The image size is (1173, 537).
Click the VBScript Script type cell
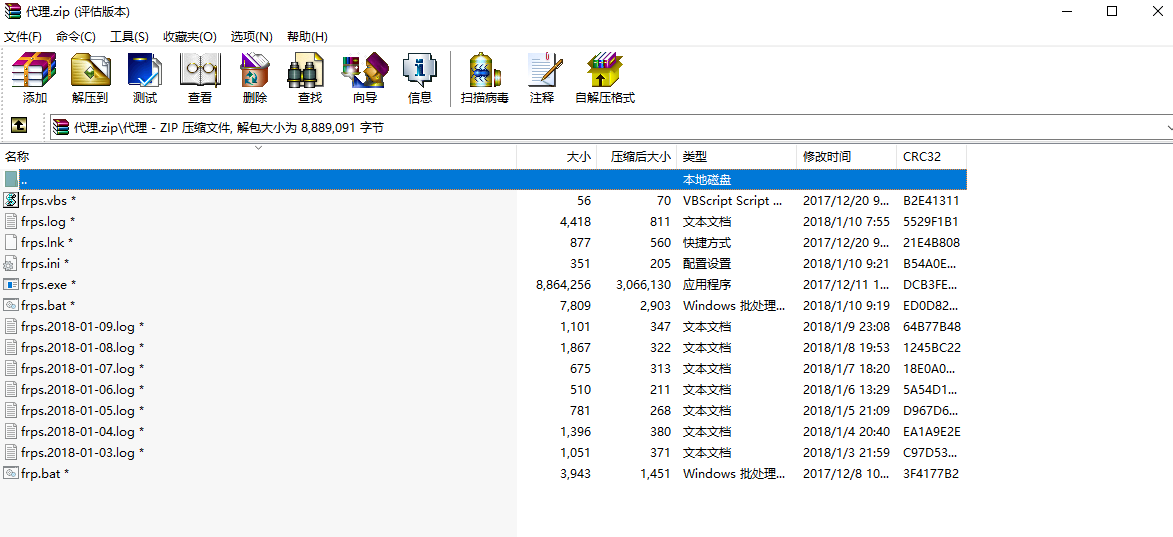[732, 201]
